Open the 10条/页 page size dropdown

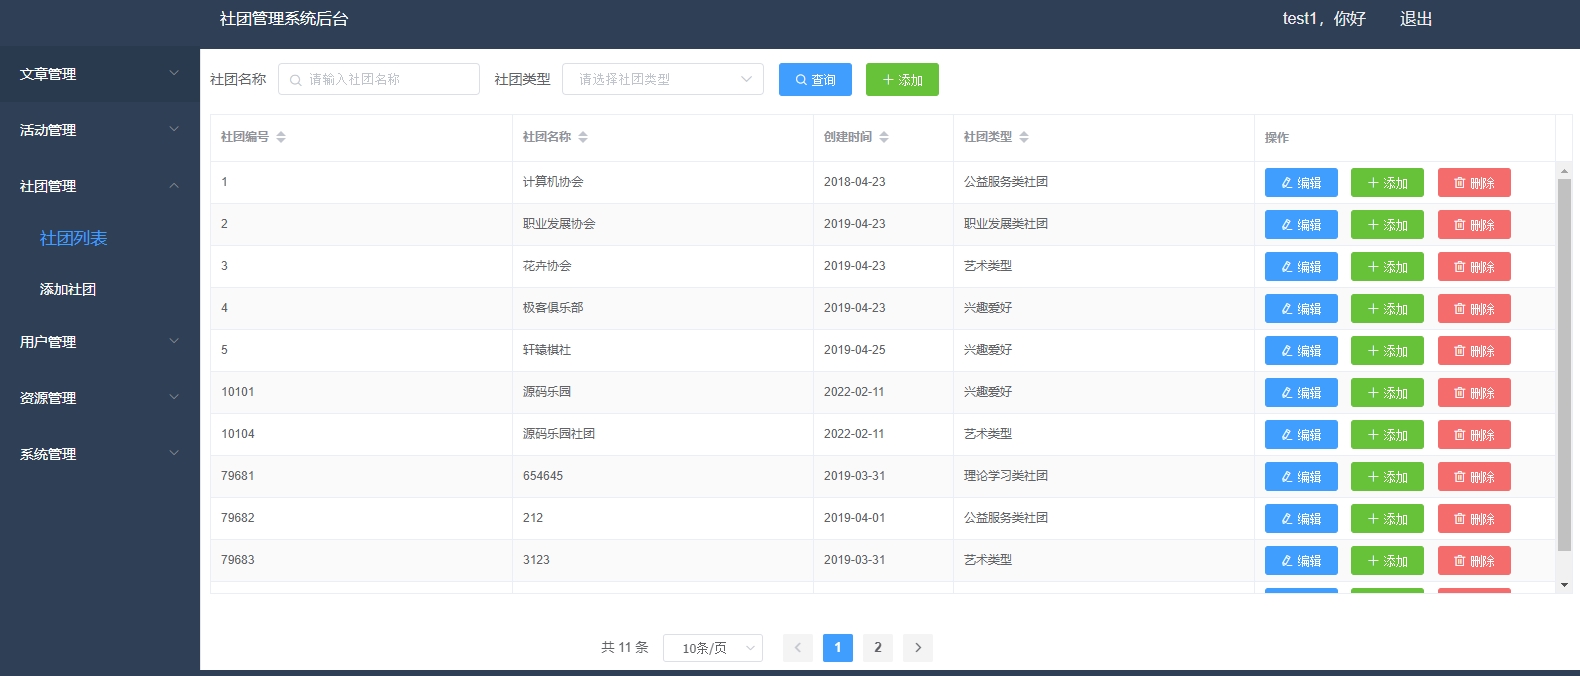click(x=713, y=648)
